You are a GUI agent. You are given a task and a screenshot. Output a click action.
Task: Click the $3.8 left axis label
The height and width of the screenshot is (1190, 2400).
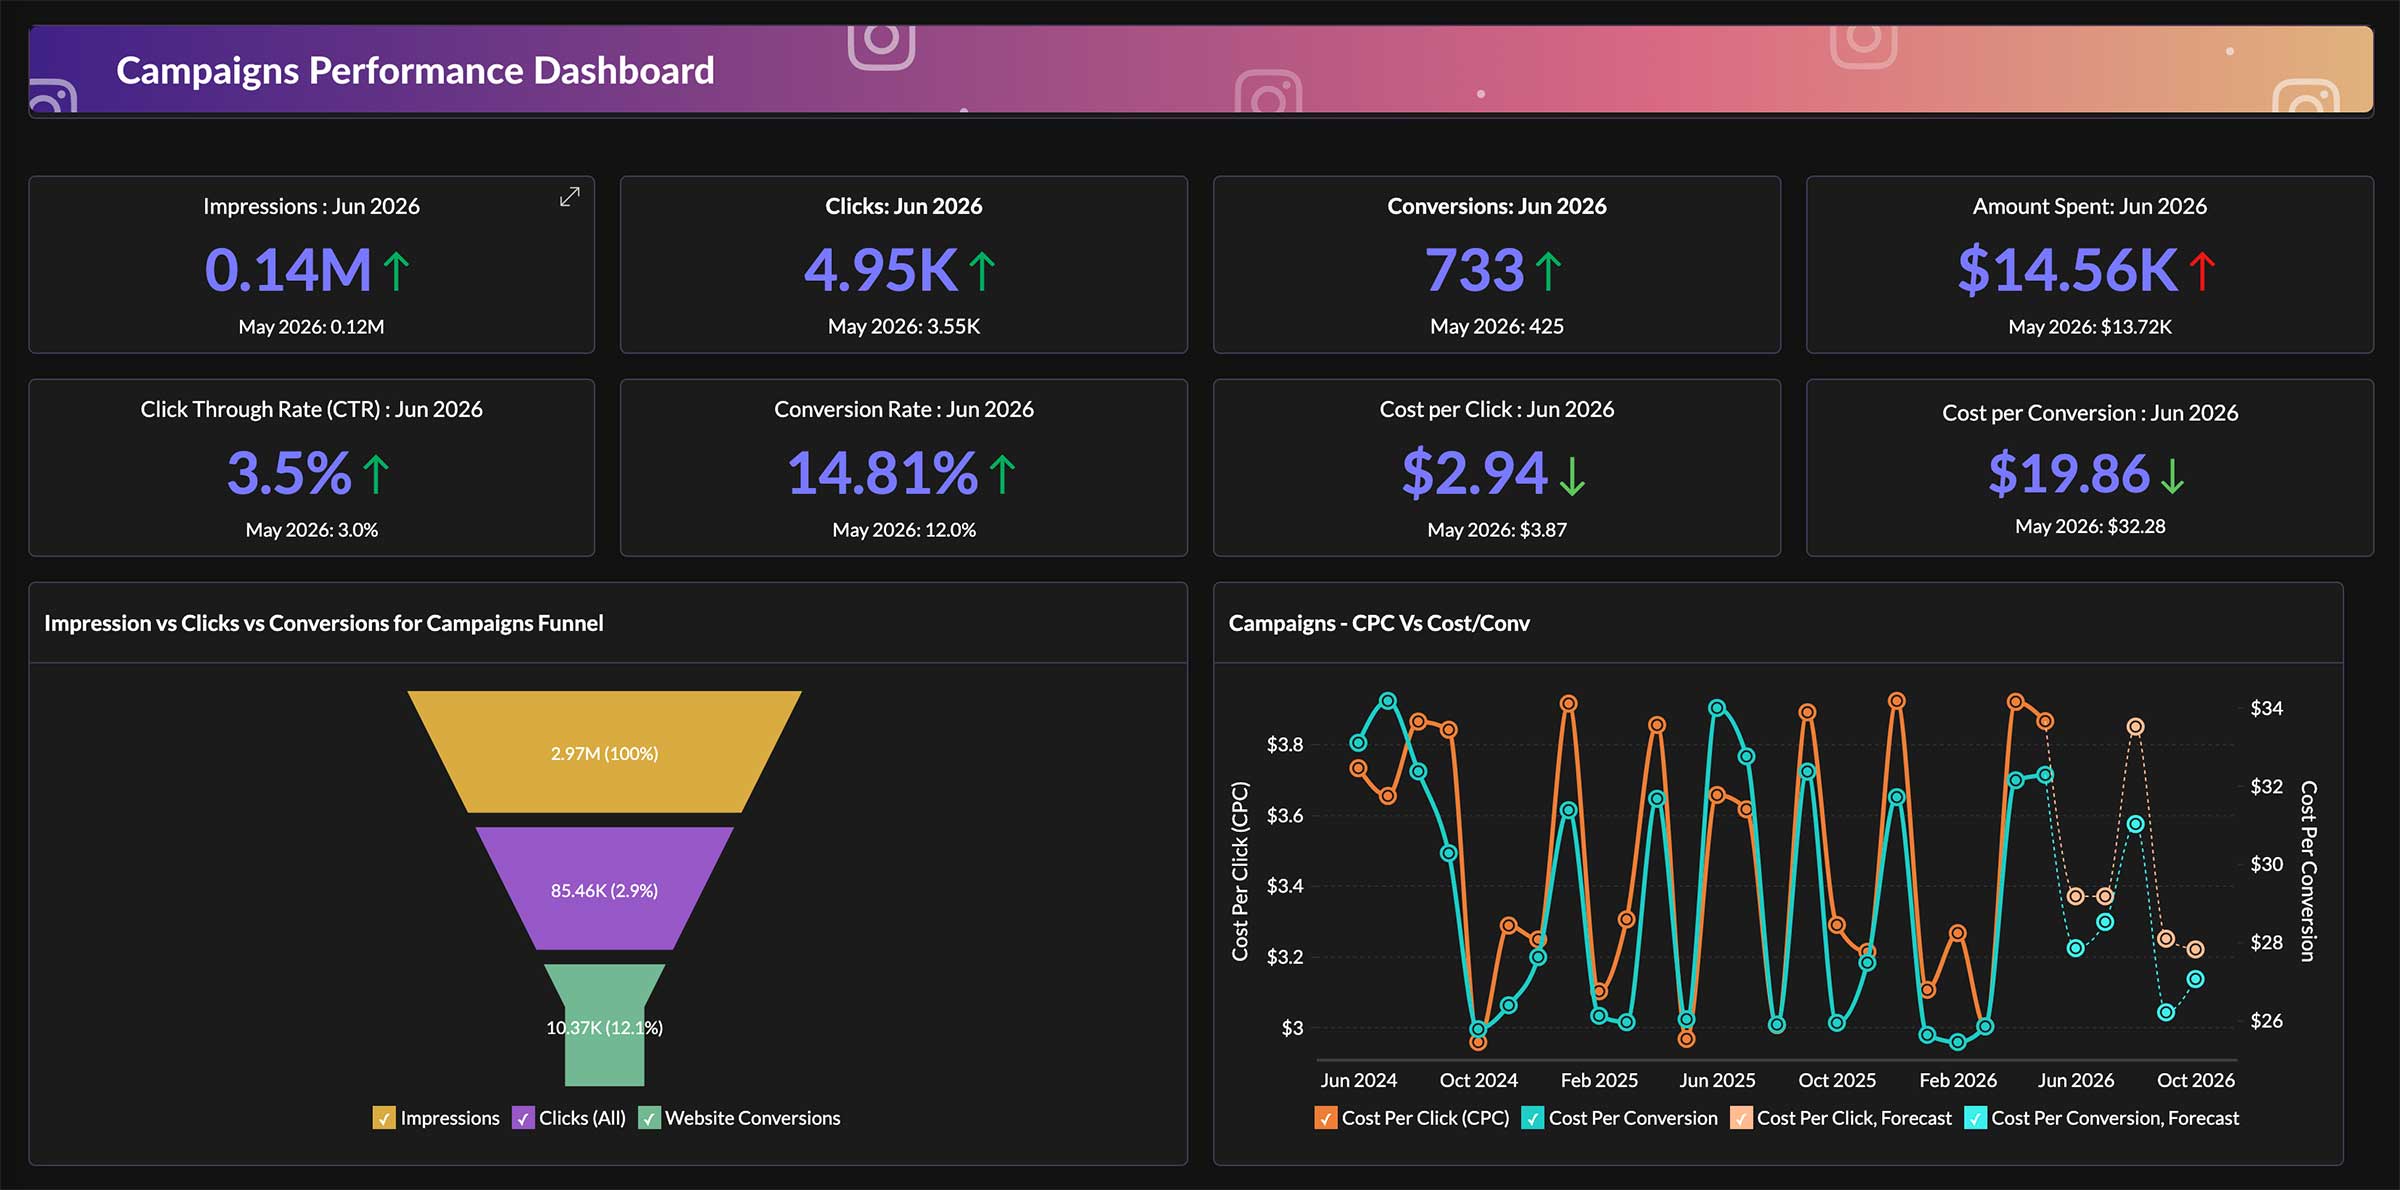(1285, 744)
